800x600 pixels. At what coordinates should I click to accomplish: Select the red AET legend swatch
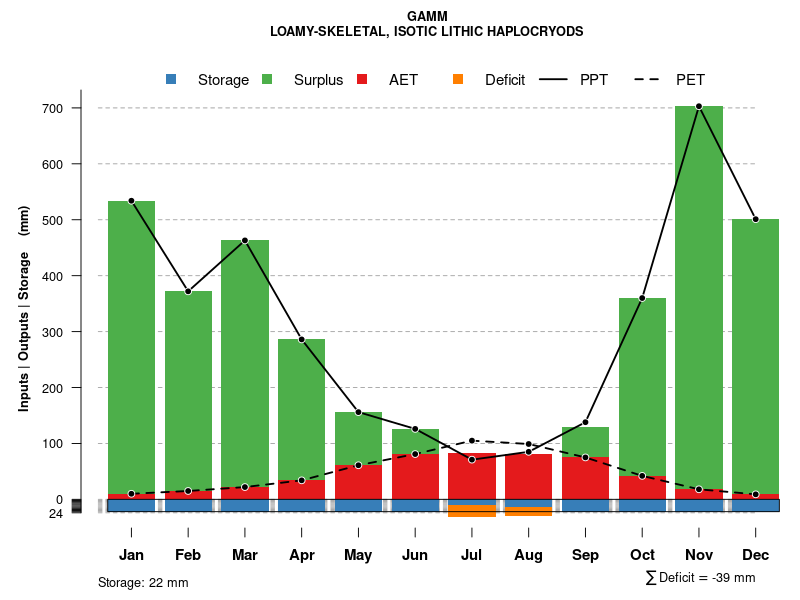coord(362,79)
